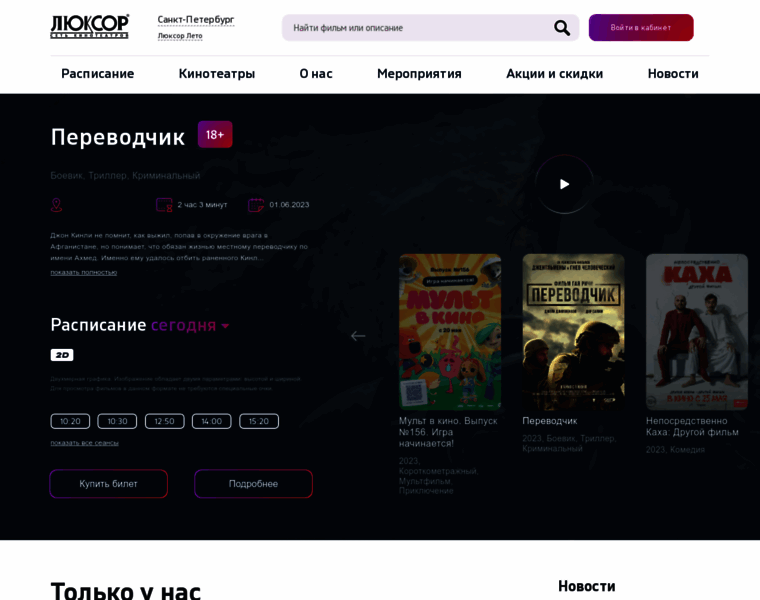Click the duration clock icon
Image resolution: width=760 pixels, height=600 pixels.
[x=164, y=205]
